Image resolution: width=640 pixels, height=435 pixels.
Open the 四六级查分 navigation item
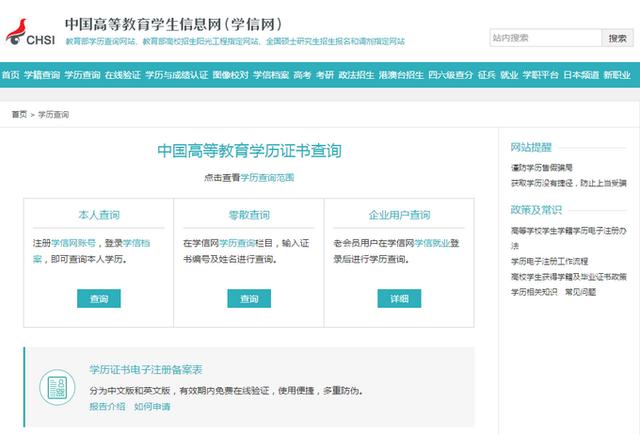(x=449, y=75)
